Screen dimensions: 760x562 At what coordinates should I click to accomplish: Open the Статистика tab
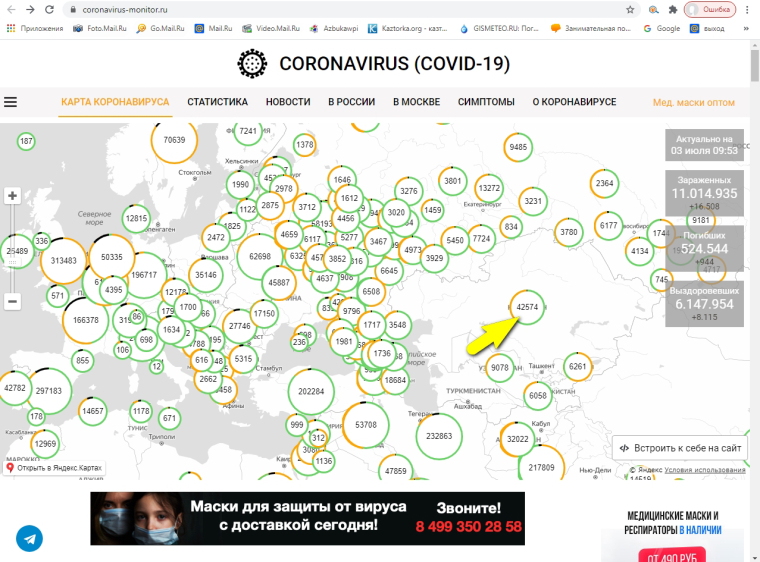pyautogui.click(x=217, y=102)
